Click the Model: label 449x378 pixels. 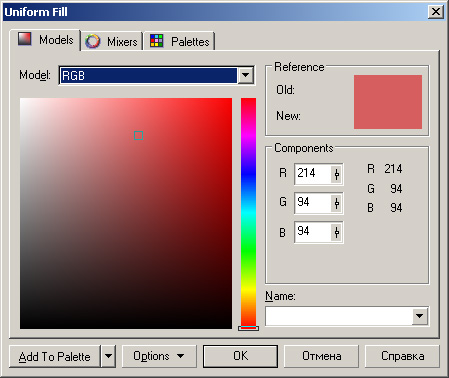(35, 75)
